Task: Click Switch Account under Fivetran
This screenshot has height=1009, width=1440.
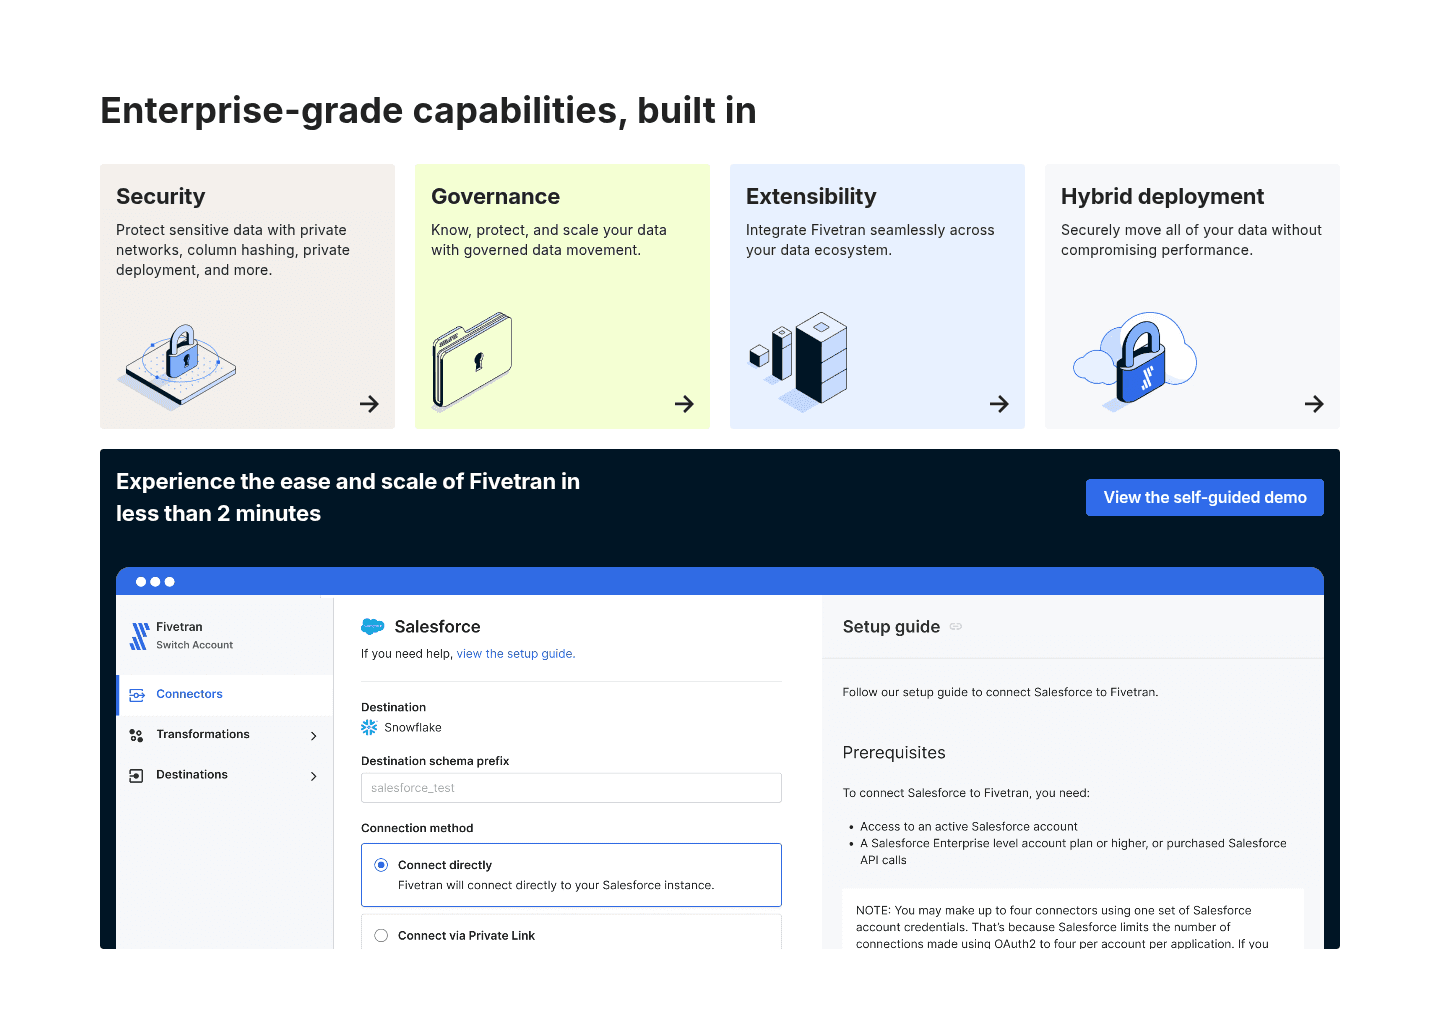Action: pyautogui.click(x=194, y=645)
